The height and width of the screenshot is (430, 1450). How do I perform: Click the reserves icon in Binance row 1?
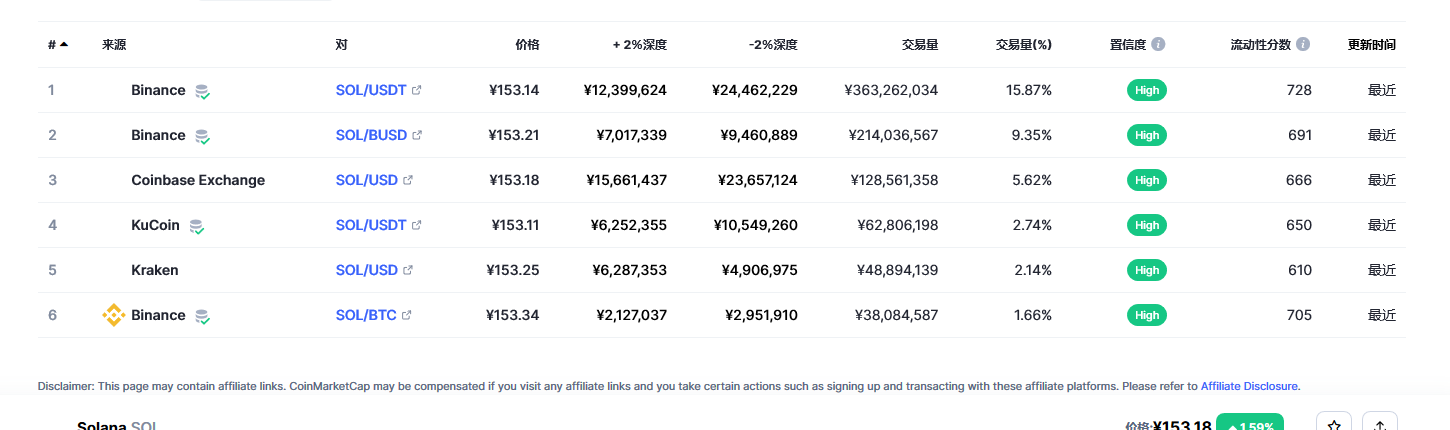coord(202,92)
